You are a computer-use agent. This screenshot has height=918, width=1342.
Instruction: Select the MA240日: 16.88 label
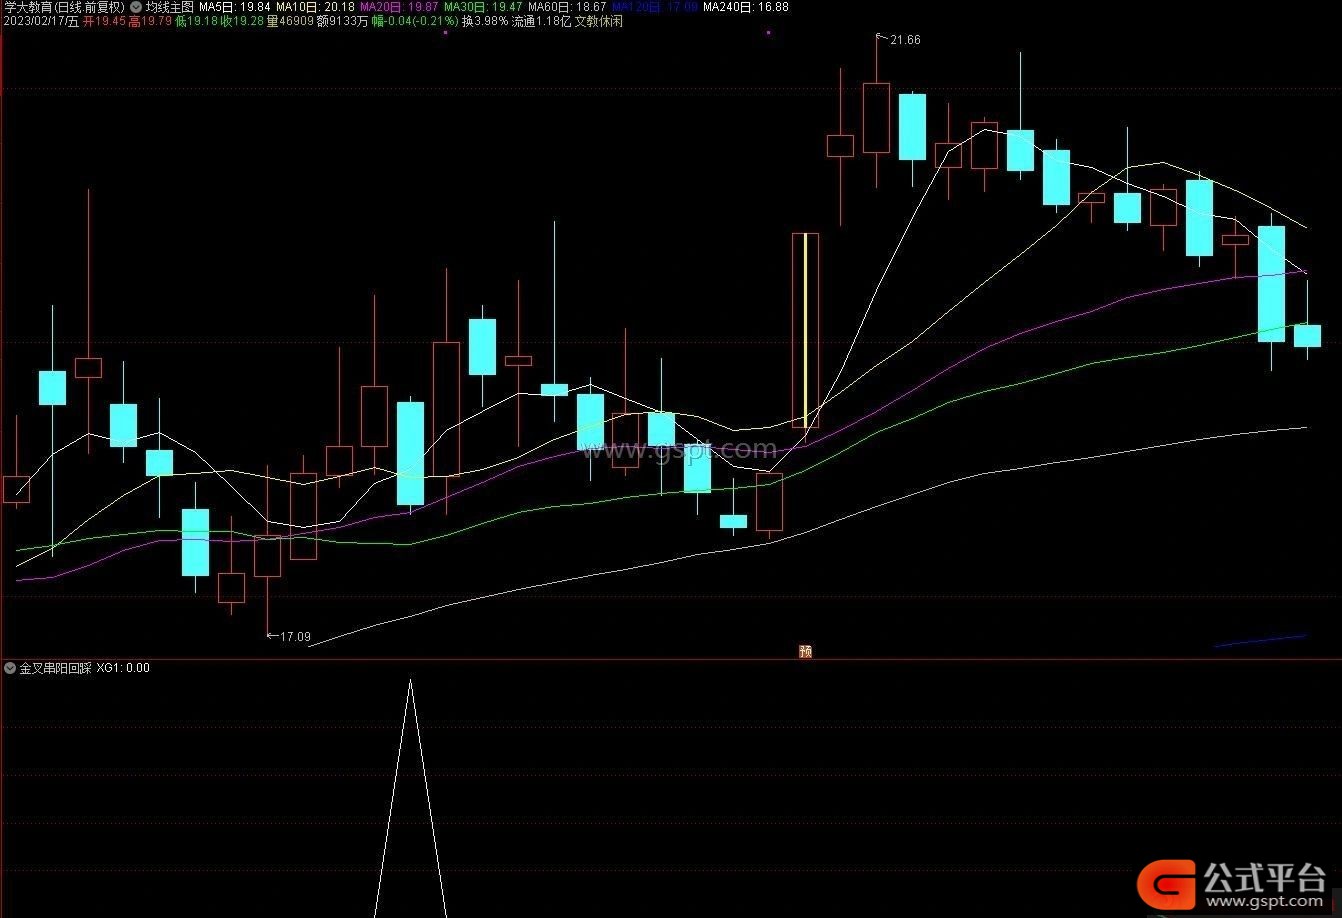point(745,7)
